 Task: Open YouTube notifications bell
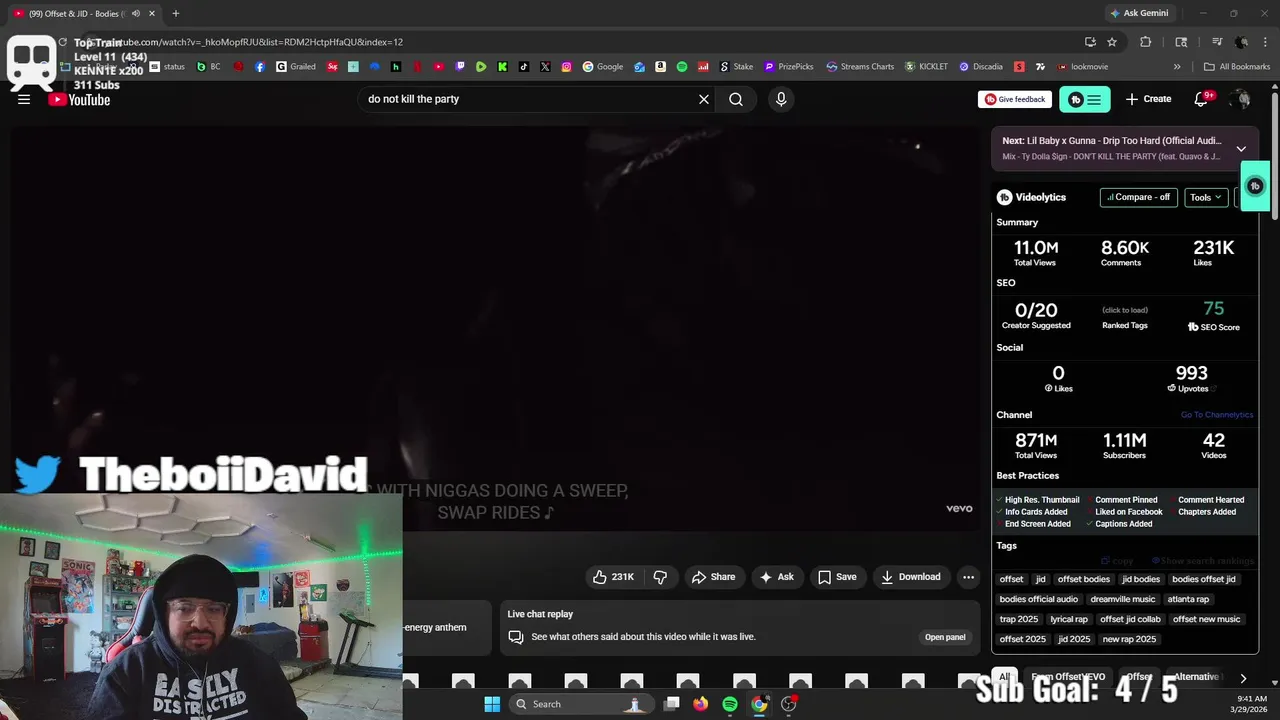(1202, 98)
